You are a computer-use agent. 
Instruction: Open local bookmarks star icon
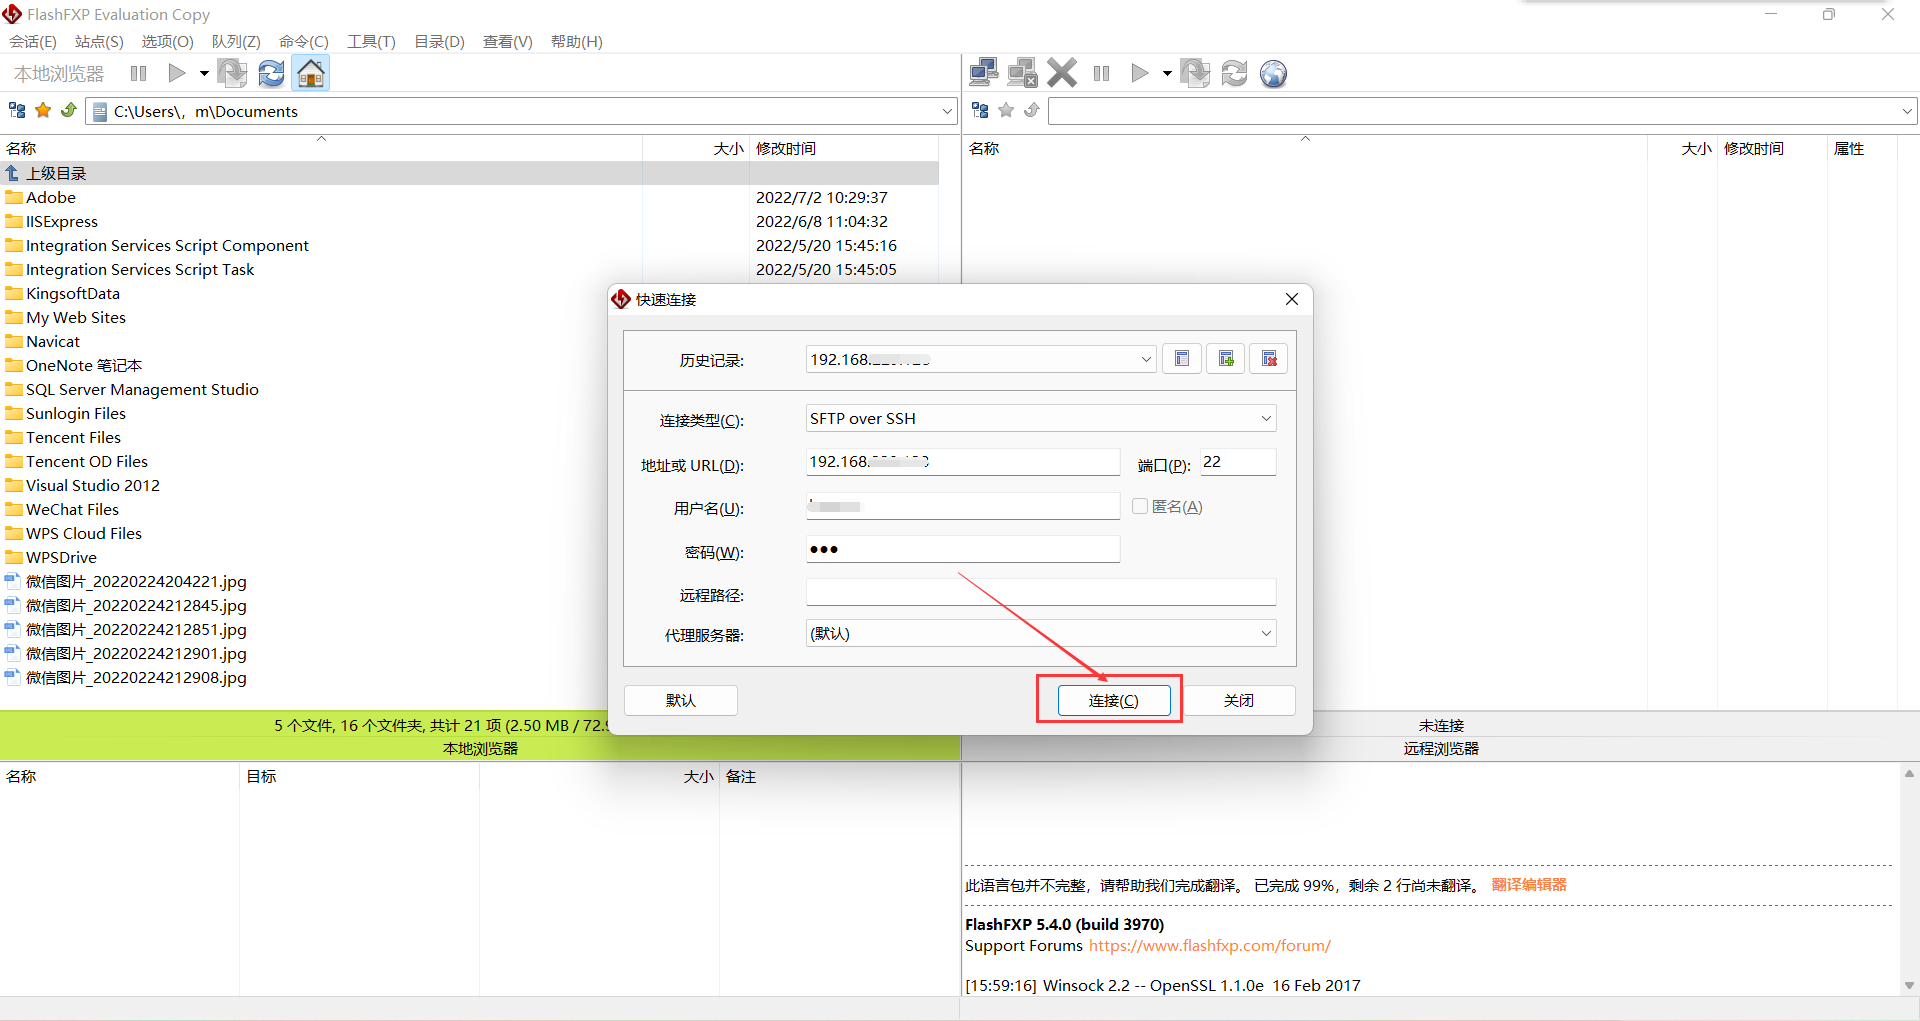(x=43, y=110)
